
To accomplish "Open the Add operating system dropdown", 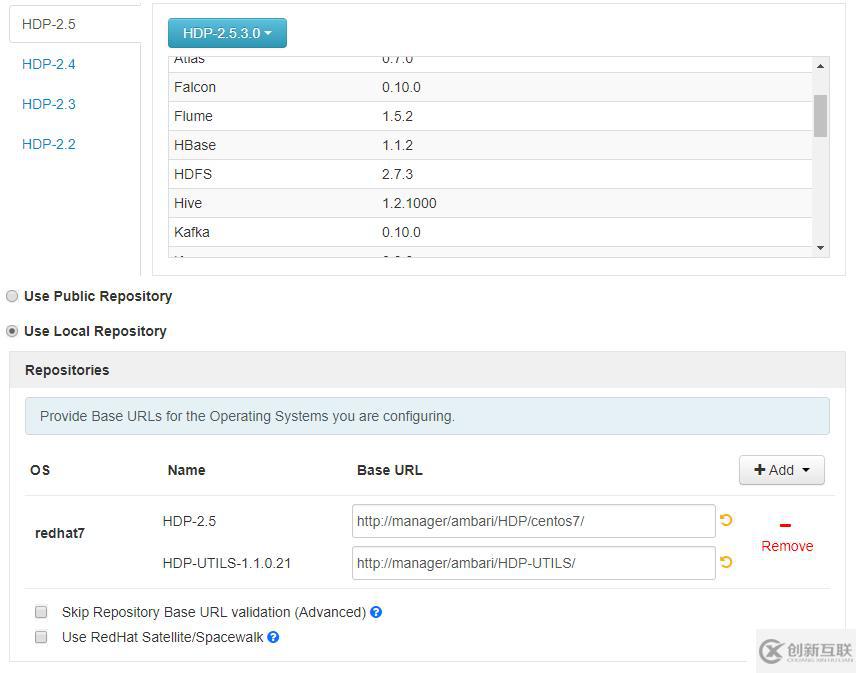I will [782, 470].
